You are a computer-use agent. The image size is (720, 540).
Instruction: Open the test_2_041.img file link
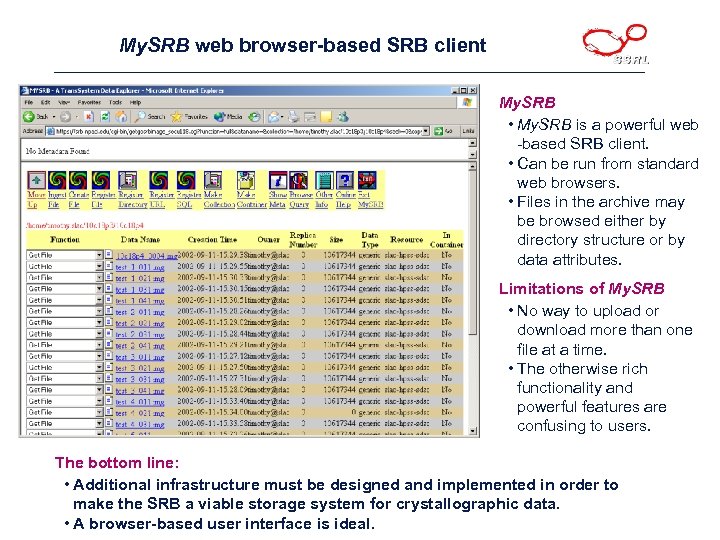(x=140, y=345)
